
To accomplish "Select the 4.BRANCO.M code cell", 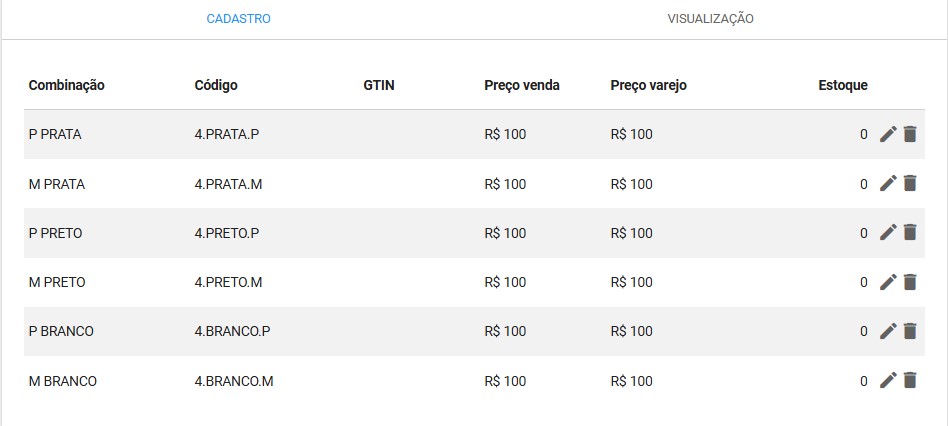I will (x=234, y=381).
